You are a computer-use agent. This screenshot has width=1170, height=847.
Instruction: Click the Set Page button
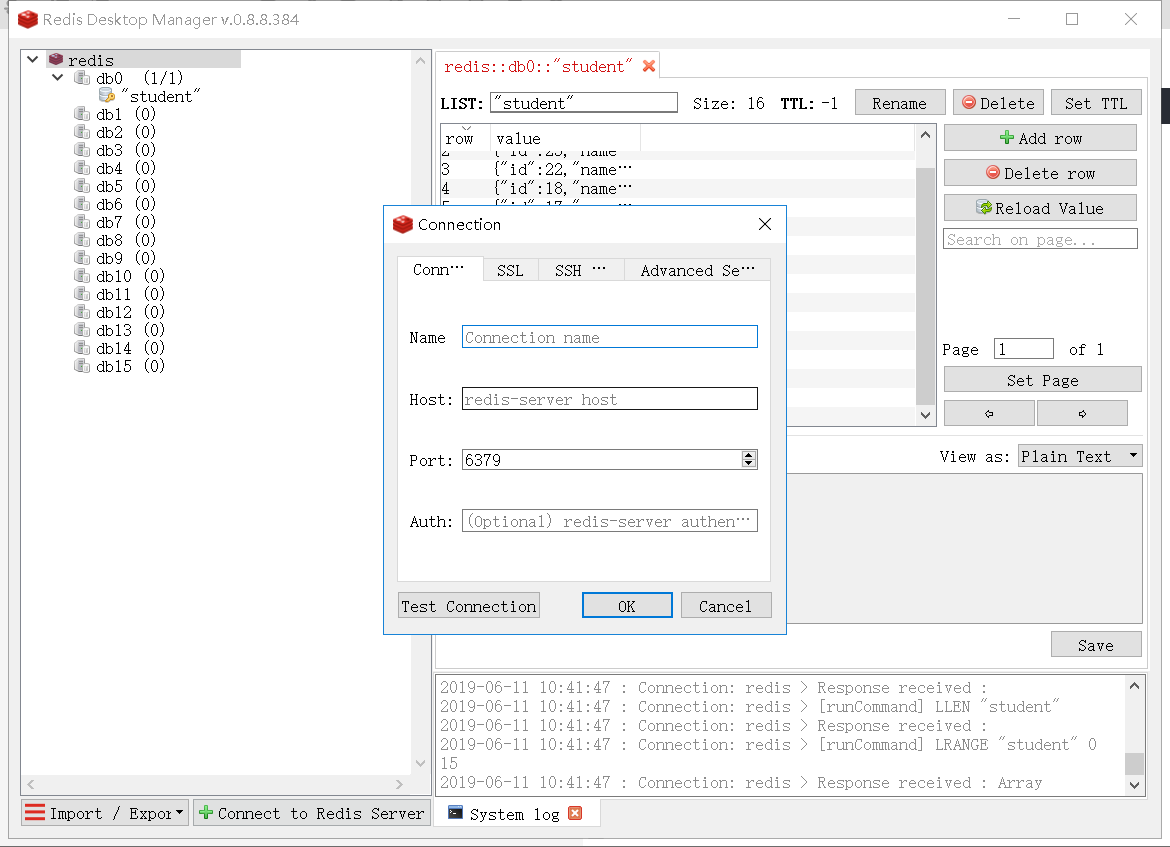tap(1042, 380)
